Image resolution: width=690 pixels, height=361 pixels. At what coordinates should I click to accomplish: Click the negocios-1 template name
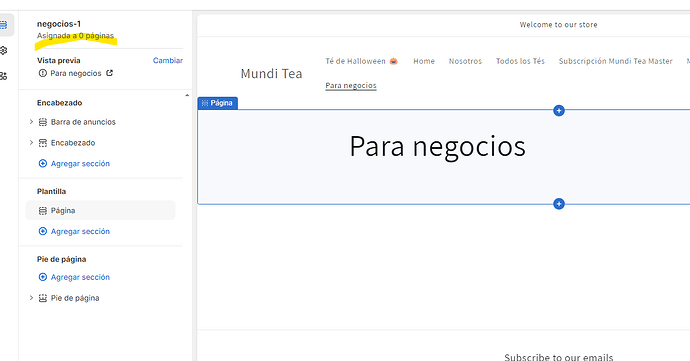[x=59, y=24]
